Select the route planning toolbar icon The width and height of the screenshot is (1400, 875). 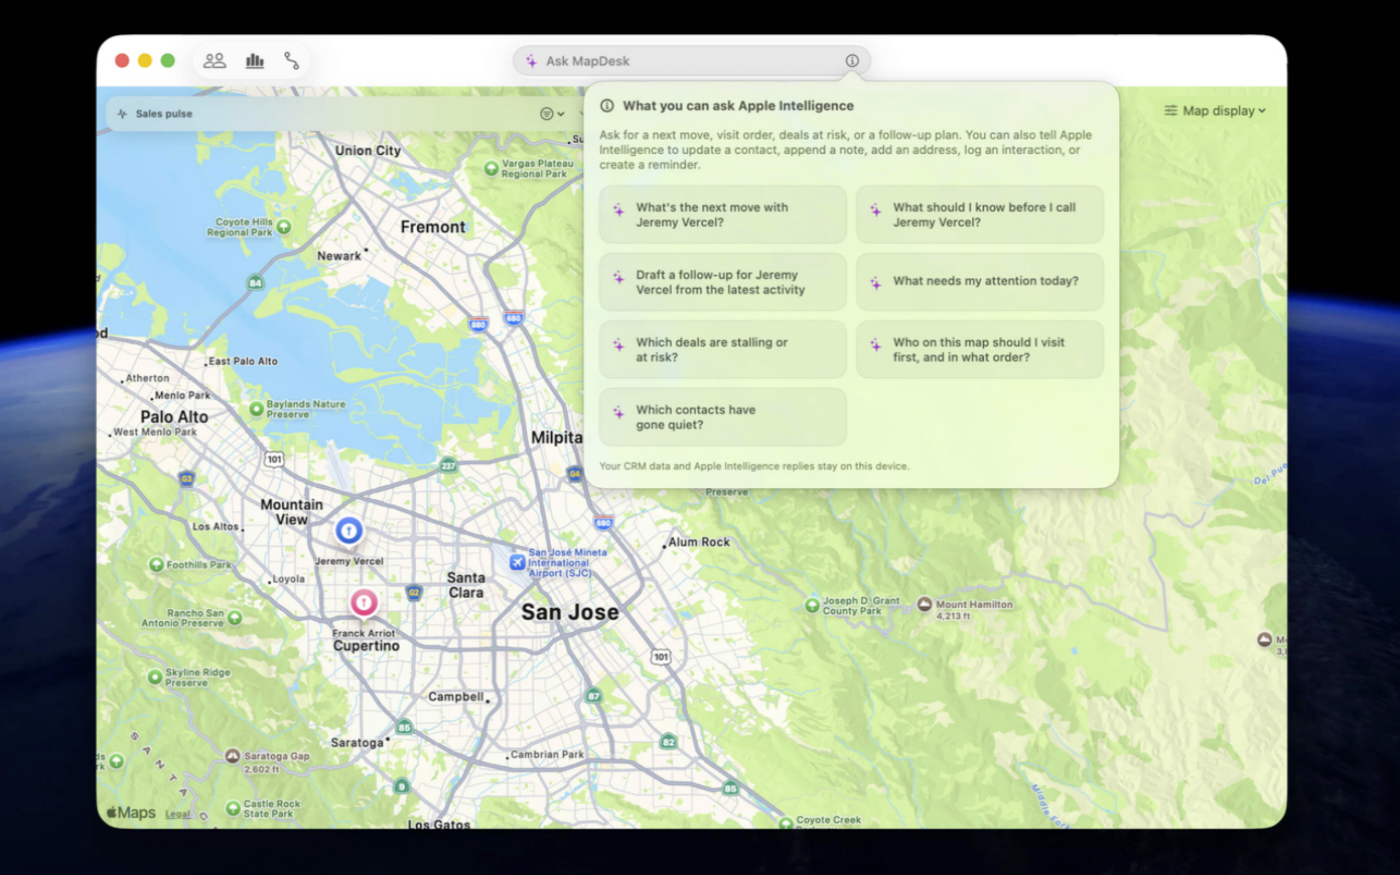click(291, 61)
